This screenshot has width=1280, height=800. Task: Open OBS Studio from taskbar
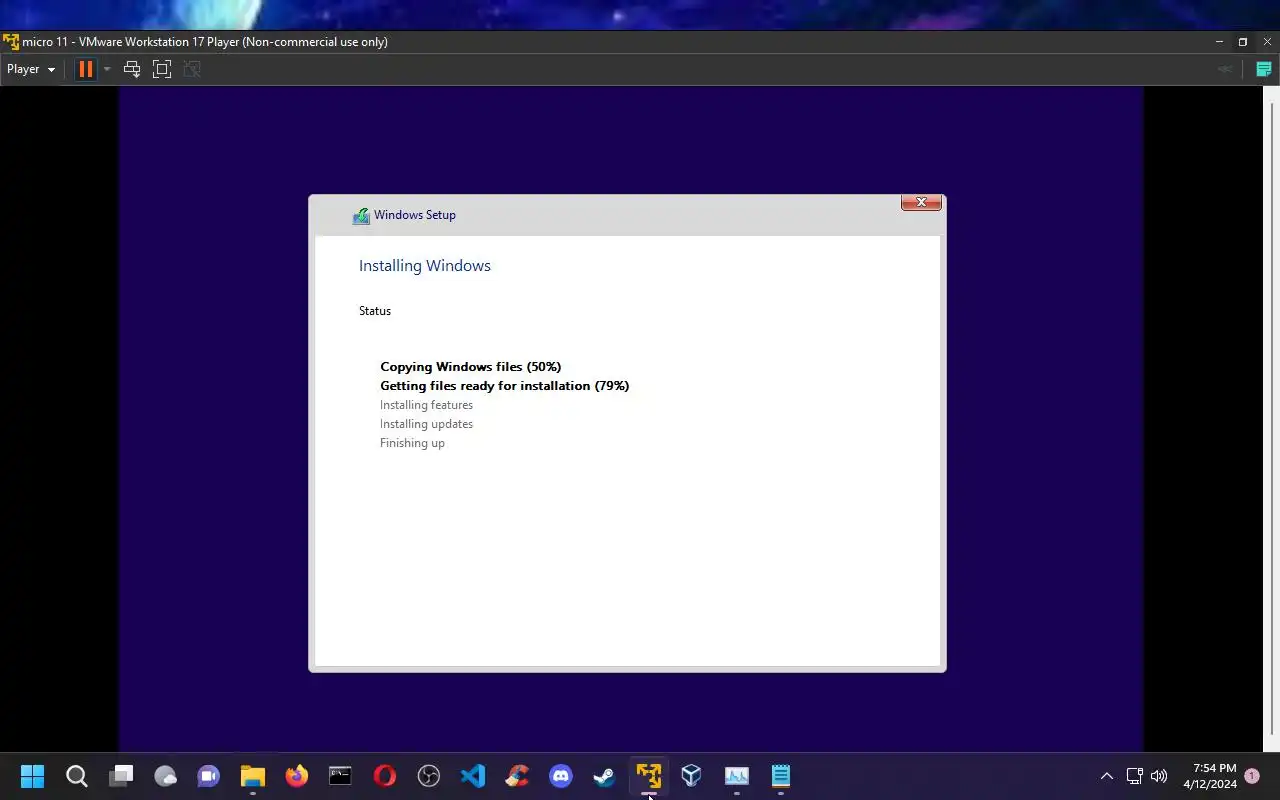point(428,776)
